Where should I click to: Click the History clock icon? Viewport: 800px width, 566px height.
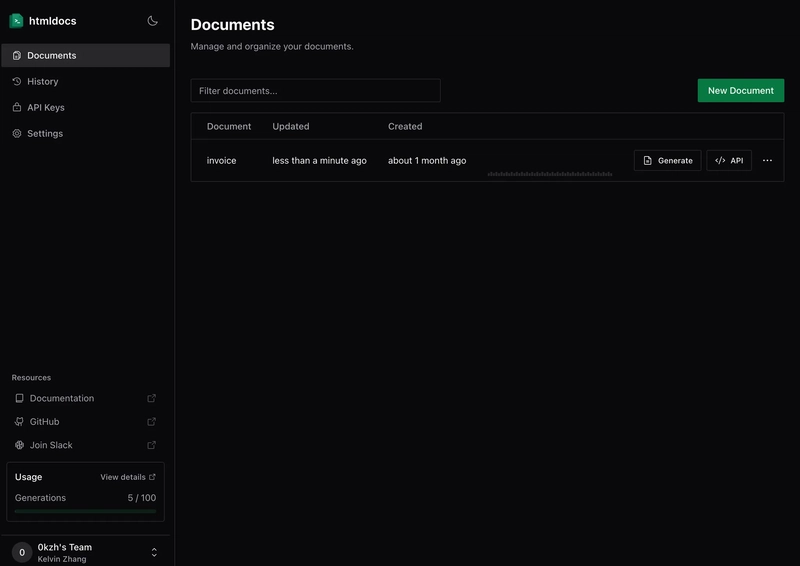(17, 81)
